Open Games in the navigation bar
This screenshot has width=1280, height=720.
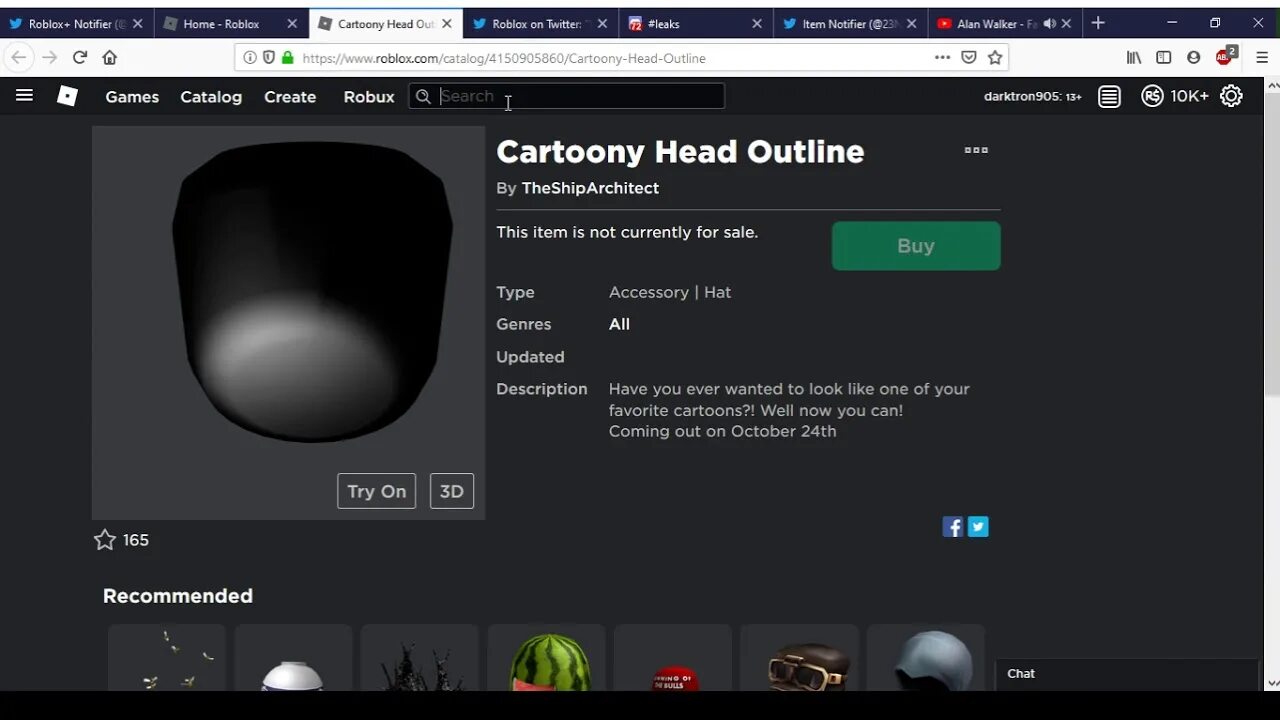tap(132, 96)
